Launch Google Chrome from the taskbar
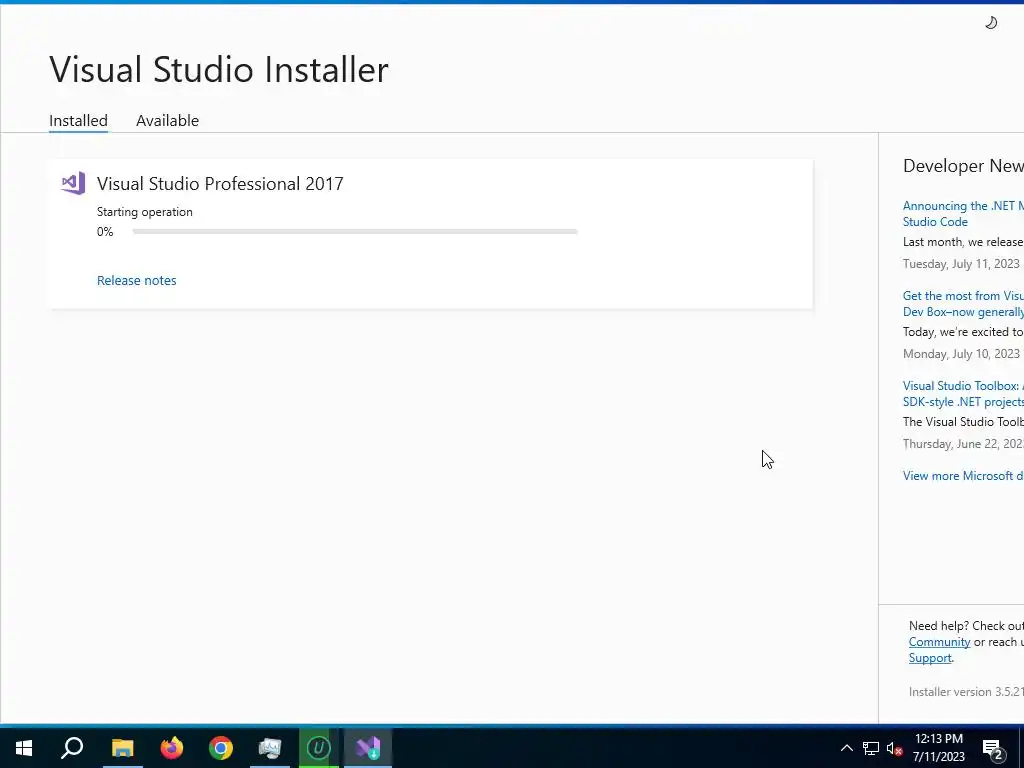 coord(221,748)
